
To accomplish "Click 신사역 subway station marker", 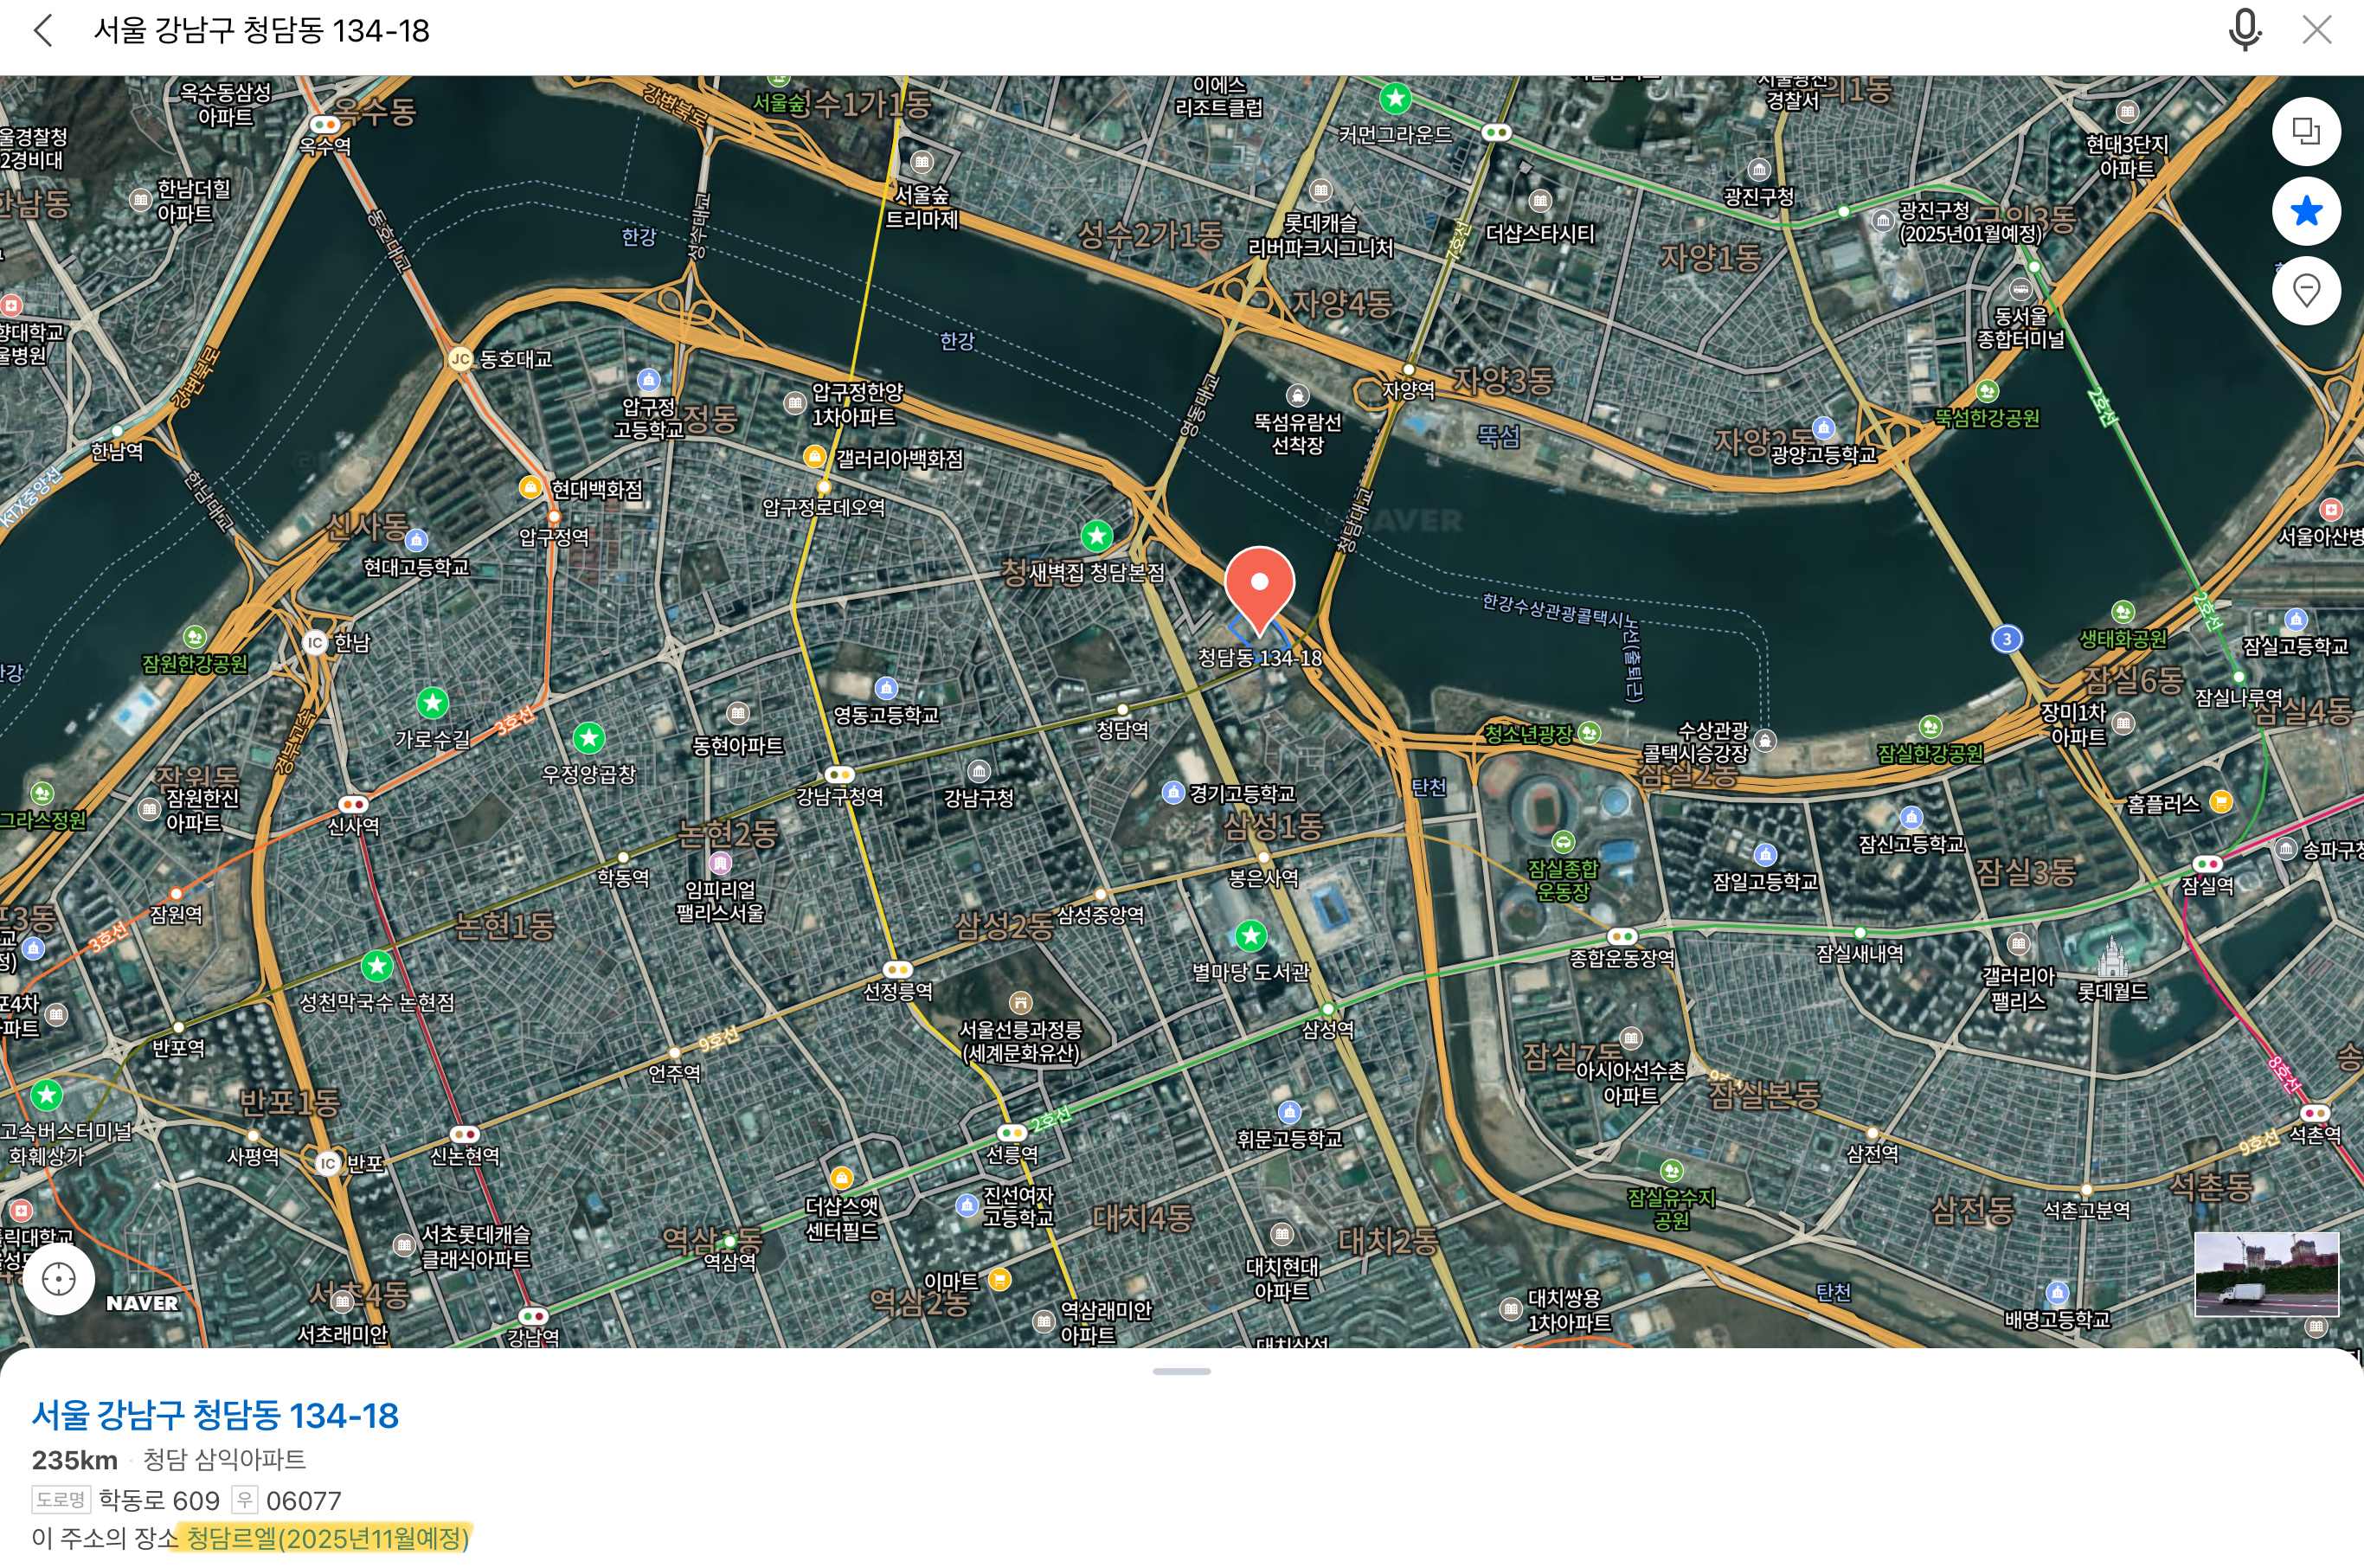I will [353, 804].
